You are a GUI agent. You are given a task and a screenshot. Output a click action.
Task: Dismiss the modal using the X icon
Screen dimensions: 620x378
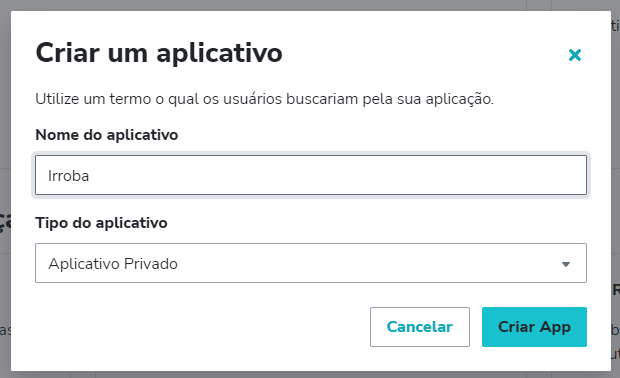575,55
